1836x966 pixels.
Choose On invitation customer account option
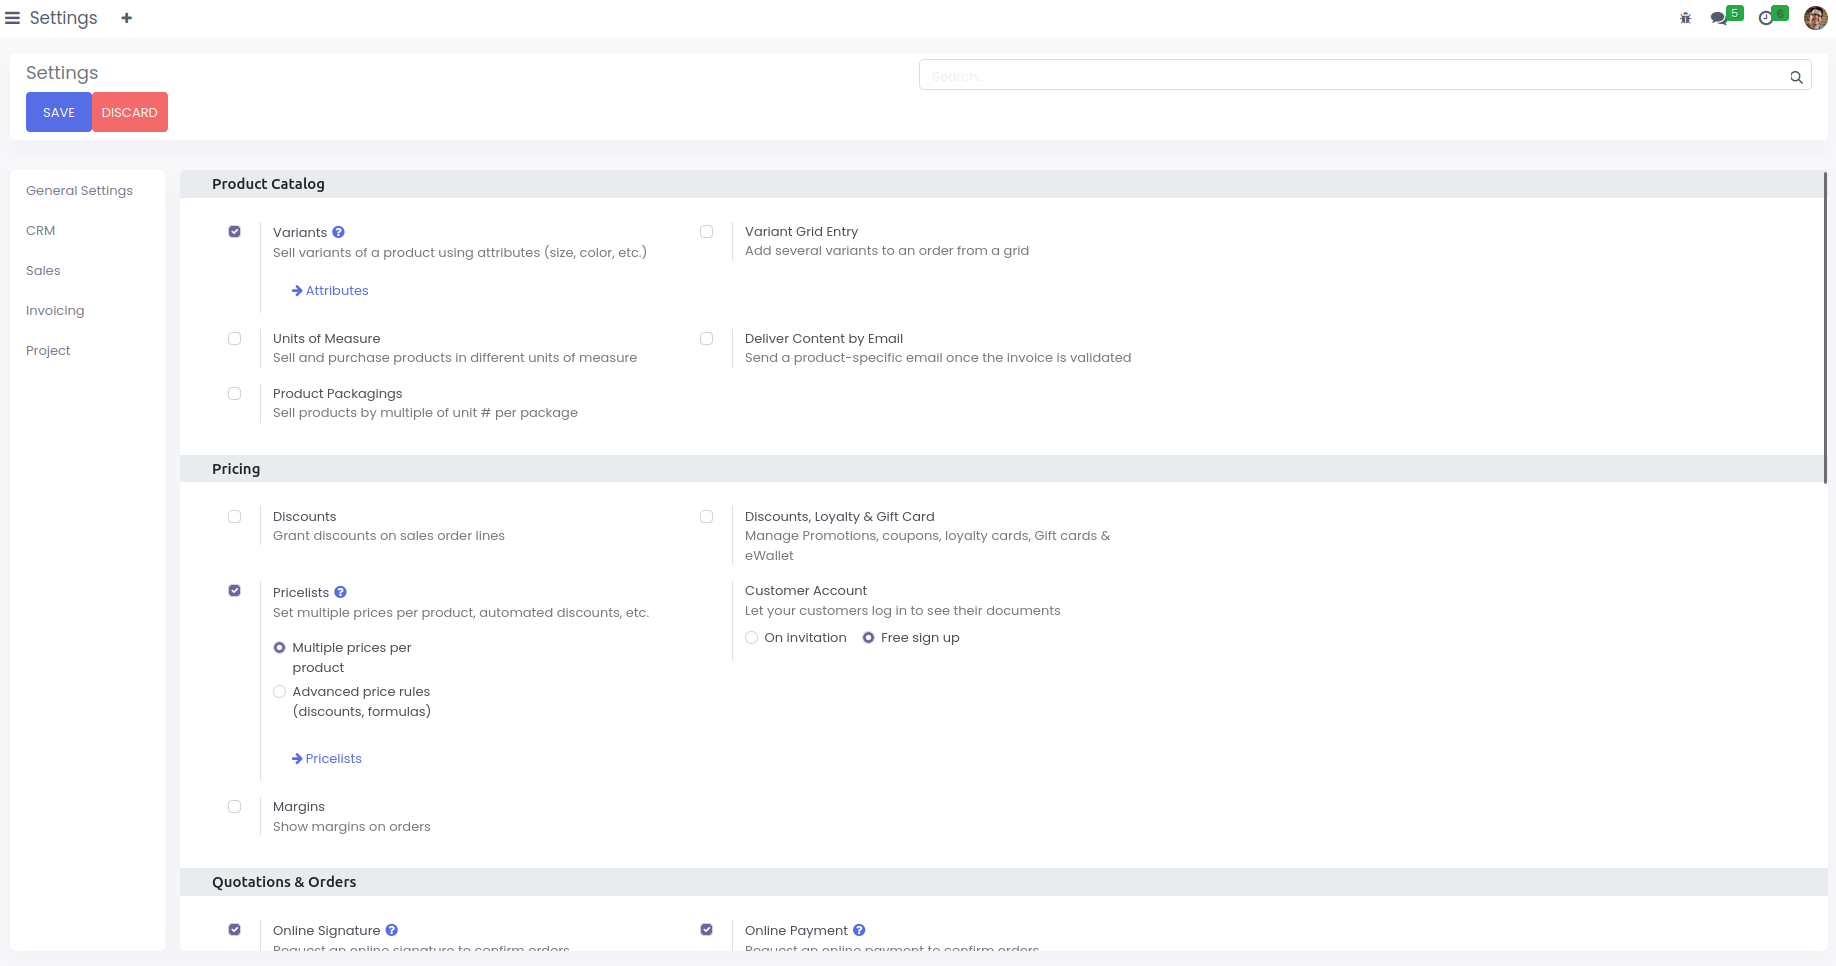pyautogui.click(x=752, y=638)
